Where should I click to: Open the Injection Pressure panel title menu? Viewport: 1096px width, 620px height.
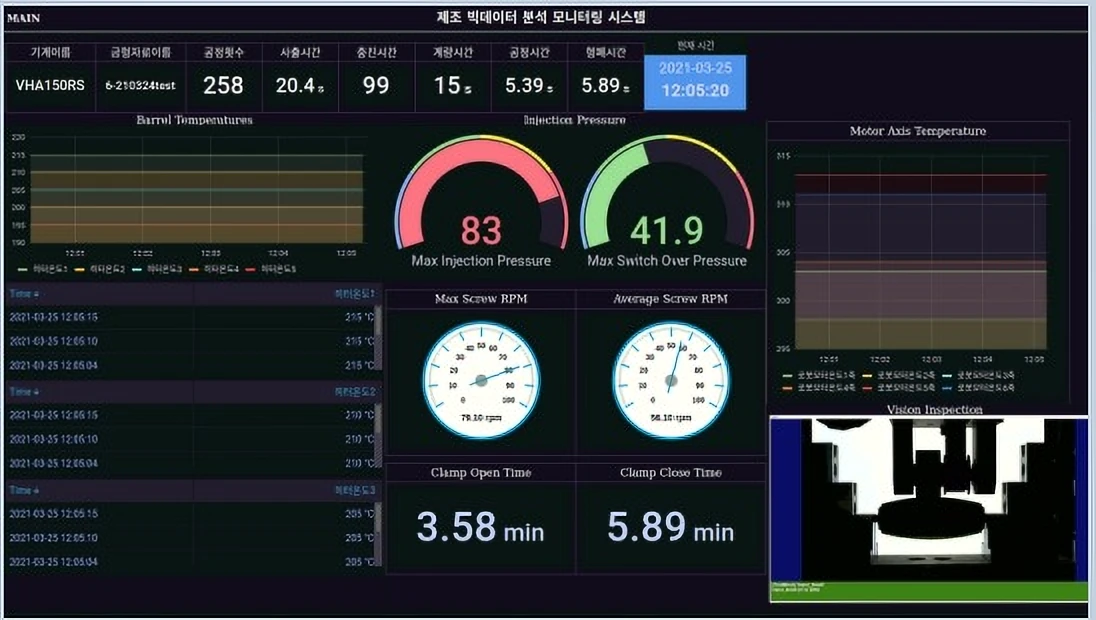point(575,120)
